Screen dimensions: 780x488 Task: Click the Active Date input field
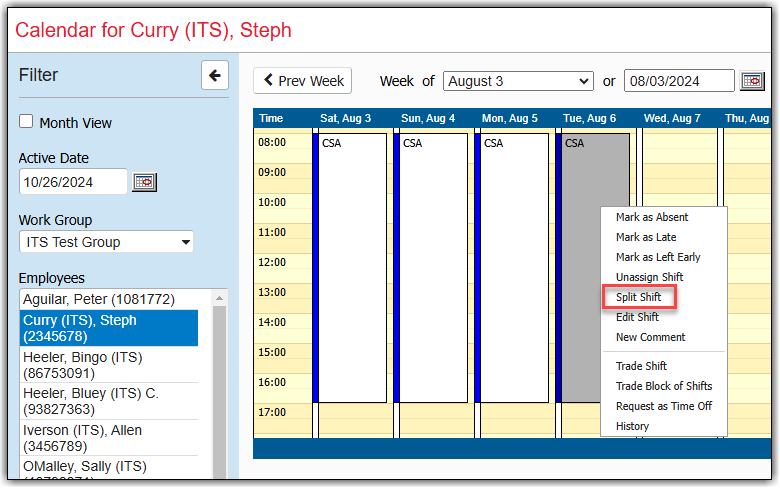tap(73, 182)
